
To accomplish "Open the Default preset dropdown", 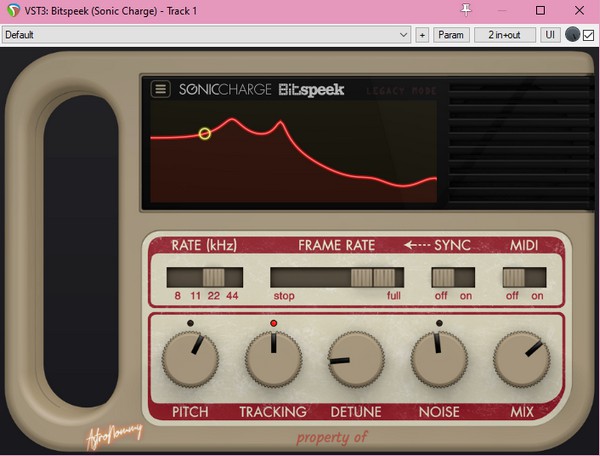I will tap(207, 35).
